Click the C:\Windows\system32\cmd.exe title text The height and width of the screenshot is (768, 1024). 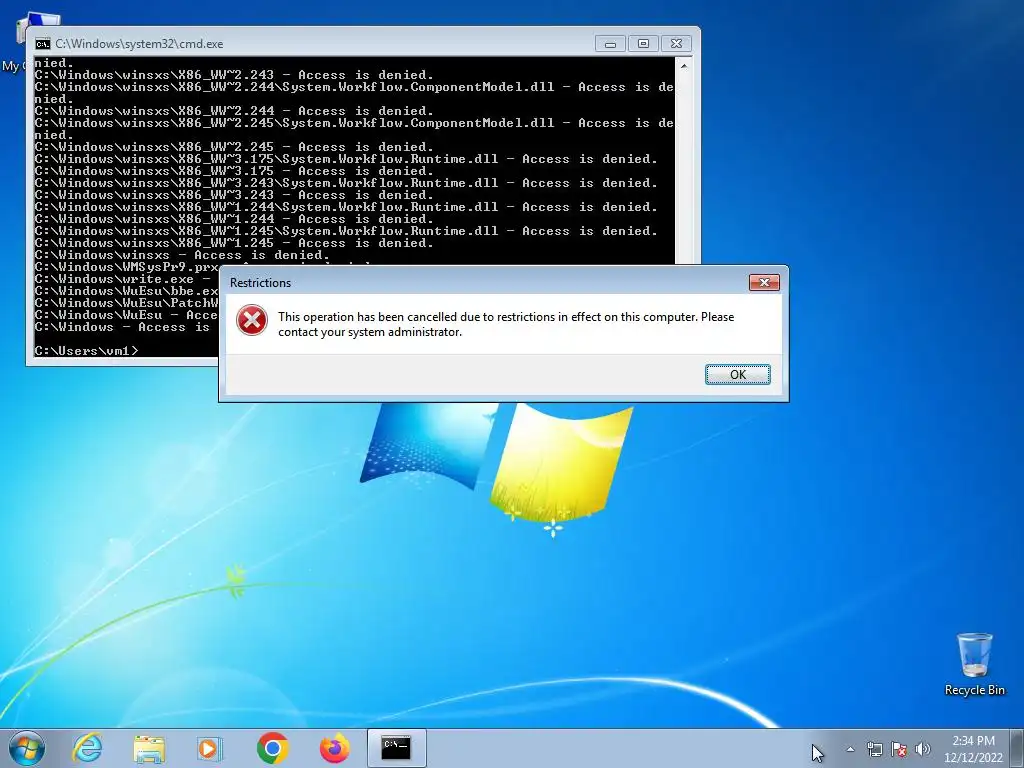pos(139,44)
